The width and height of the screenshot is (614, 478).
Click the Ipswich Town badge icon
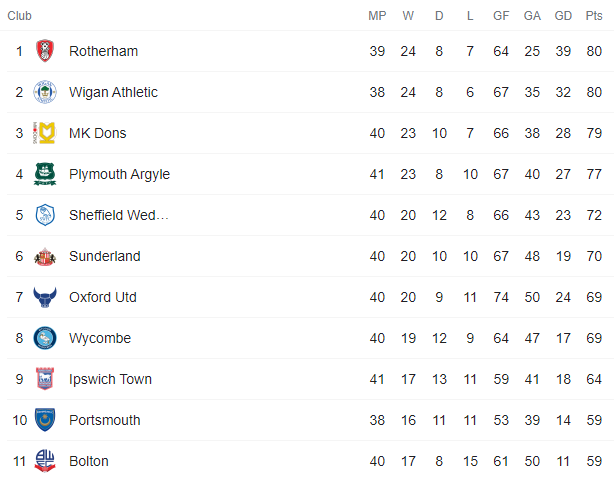(x=45, y=379)
